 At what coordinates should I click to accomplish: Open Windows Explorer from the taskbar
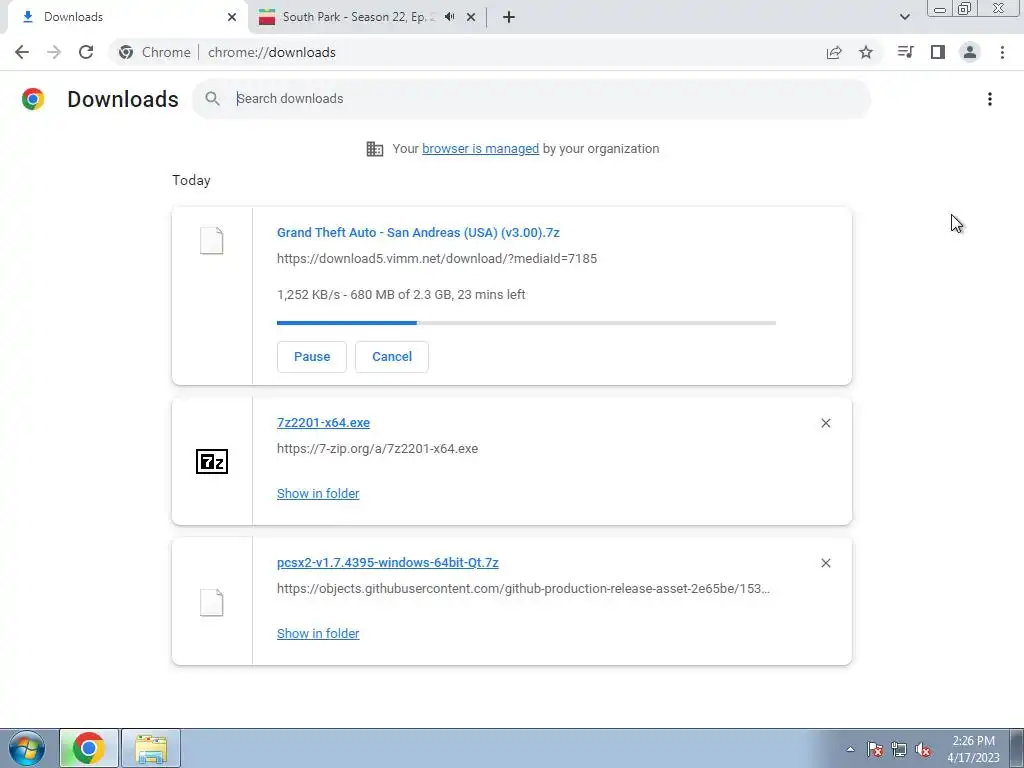(151, 748)
